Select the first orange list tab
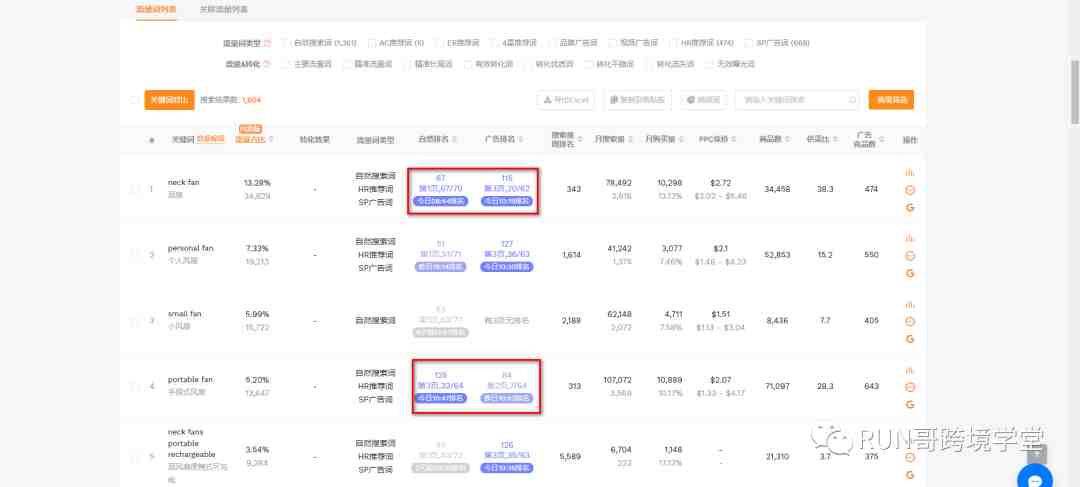The width and height of the screenshot is (1080, 487). point(157,9)
